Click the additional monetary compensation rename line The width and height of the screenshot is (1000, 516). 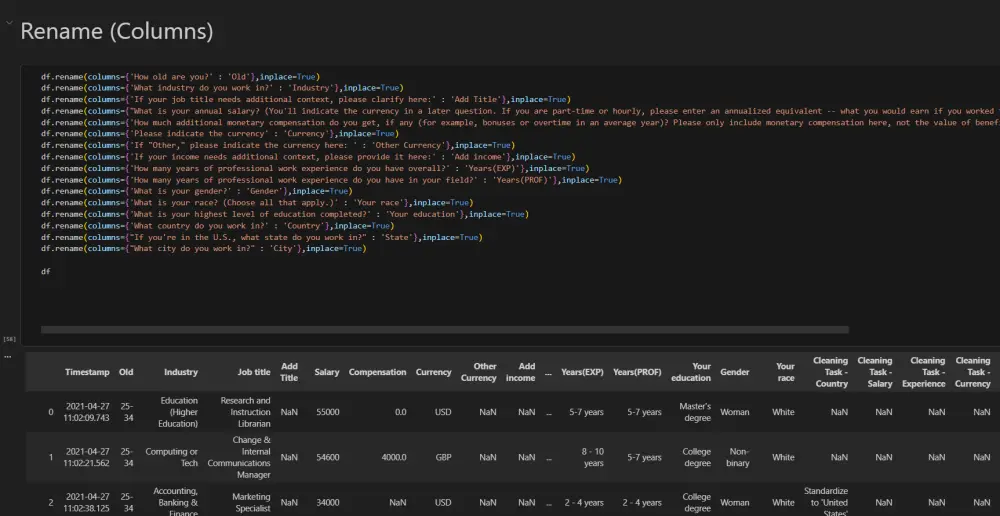520,122
